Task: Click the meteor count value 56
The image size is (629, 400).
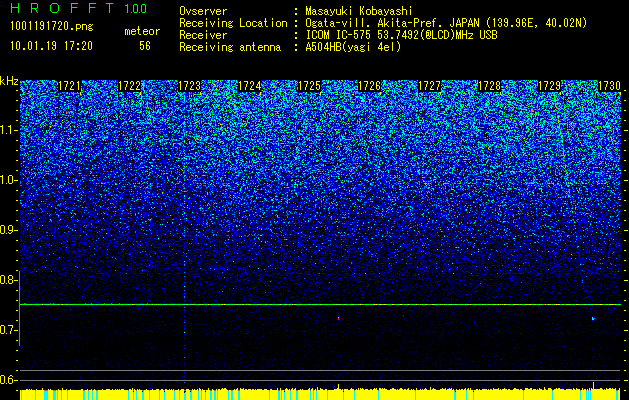Action: [145, 46]
